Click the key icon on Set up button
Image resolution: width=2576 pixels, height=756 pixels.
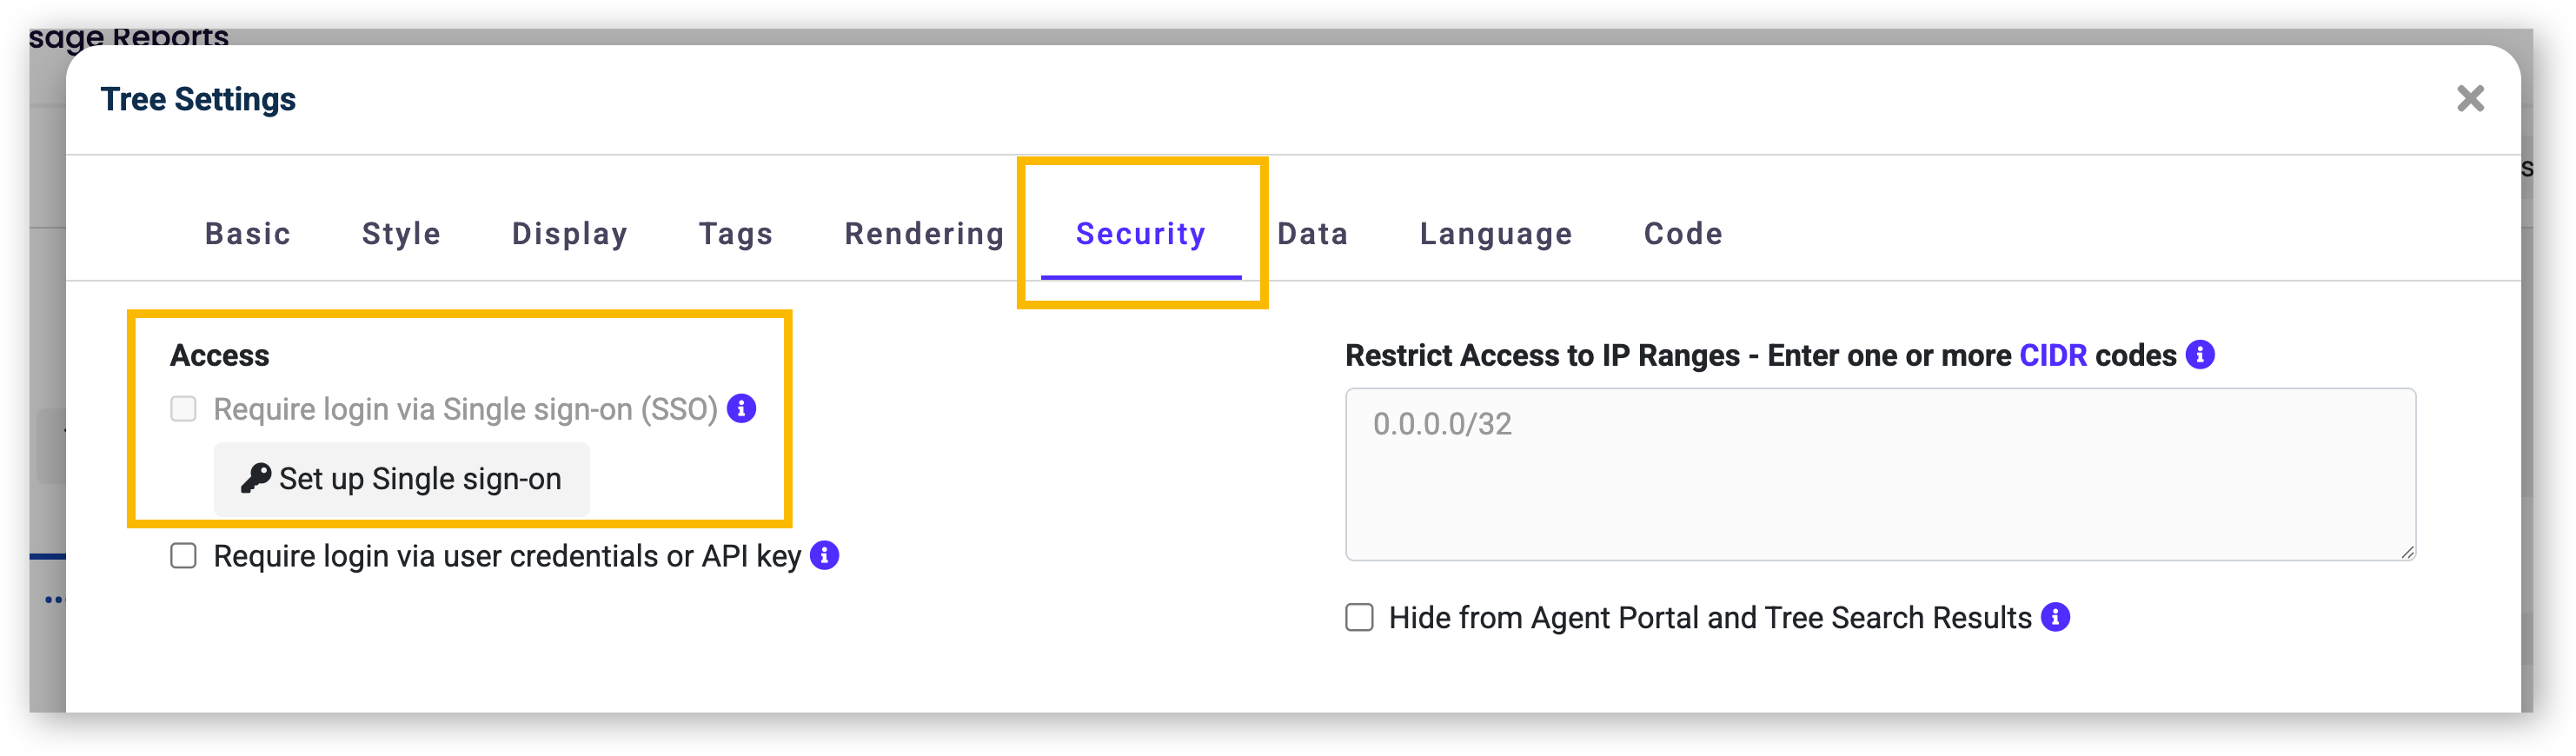pos(255,478)
